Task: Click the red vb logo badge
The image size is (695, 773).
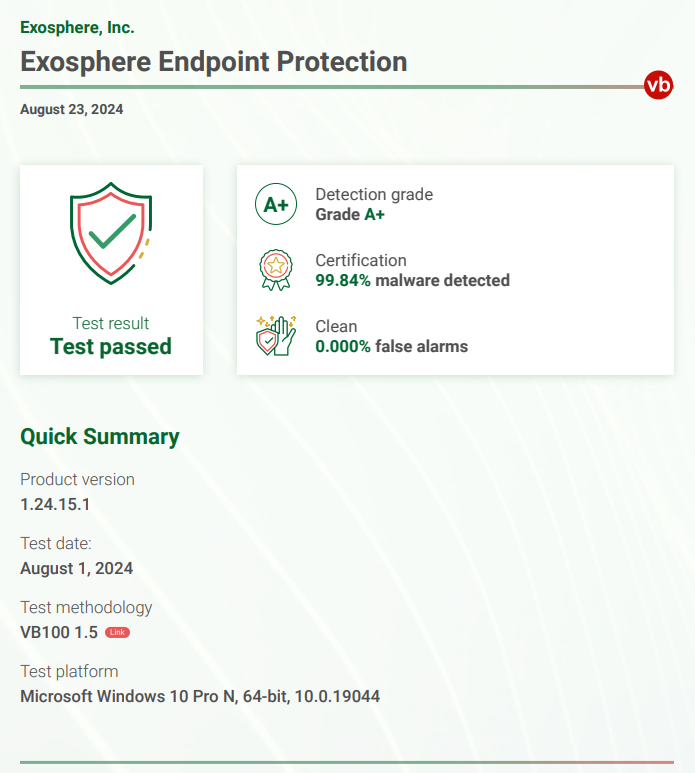Action: [658, 85]
